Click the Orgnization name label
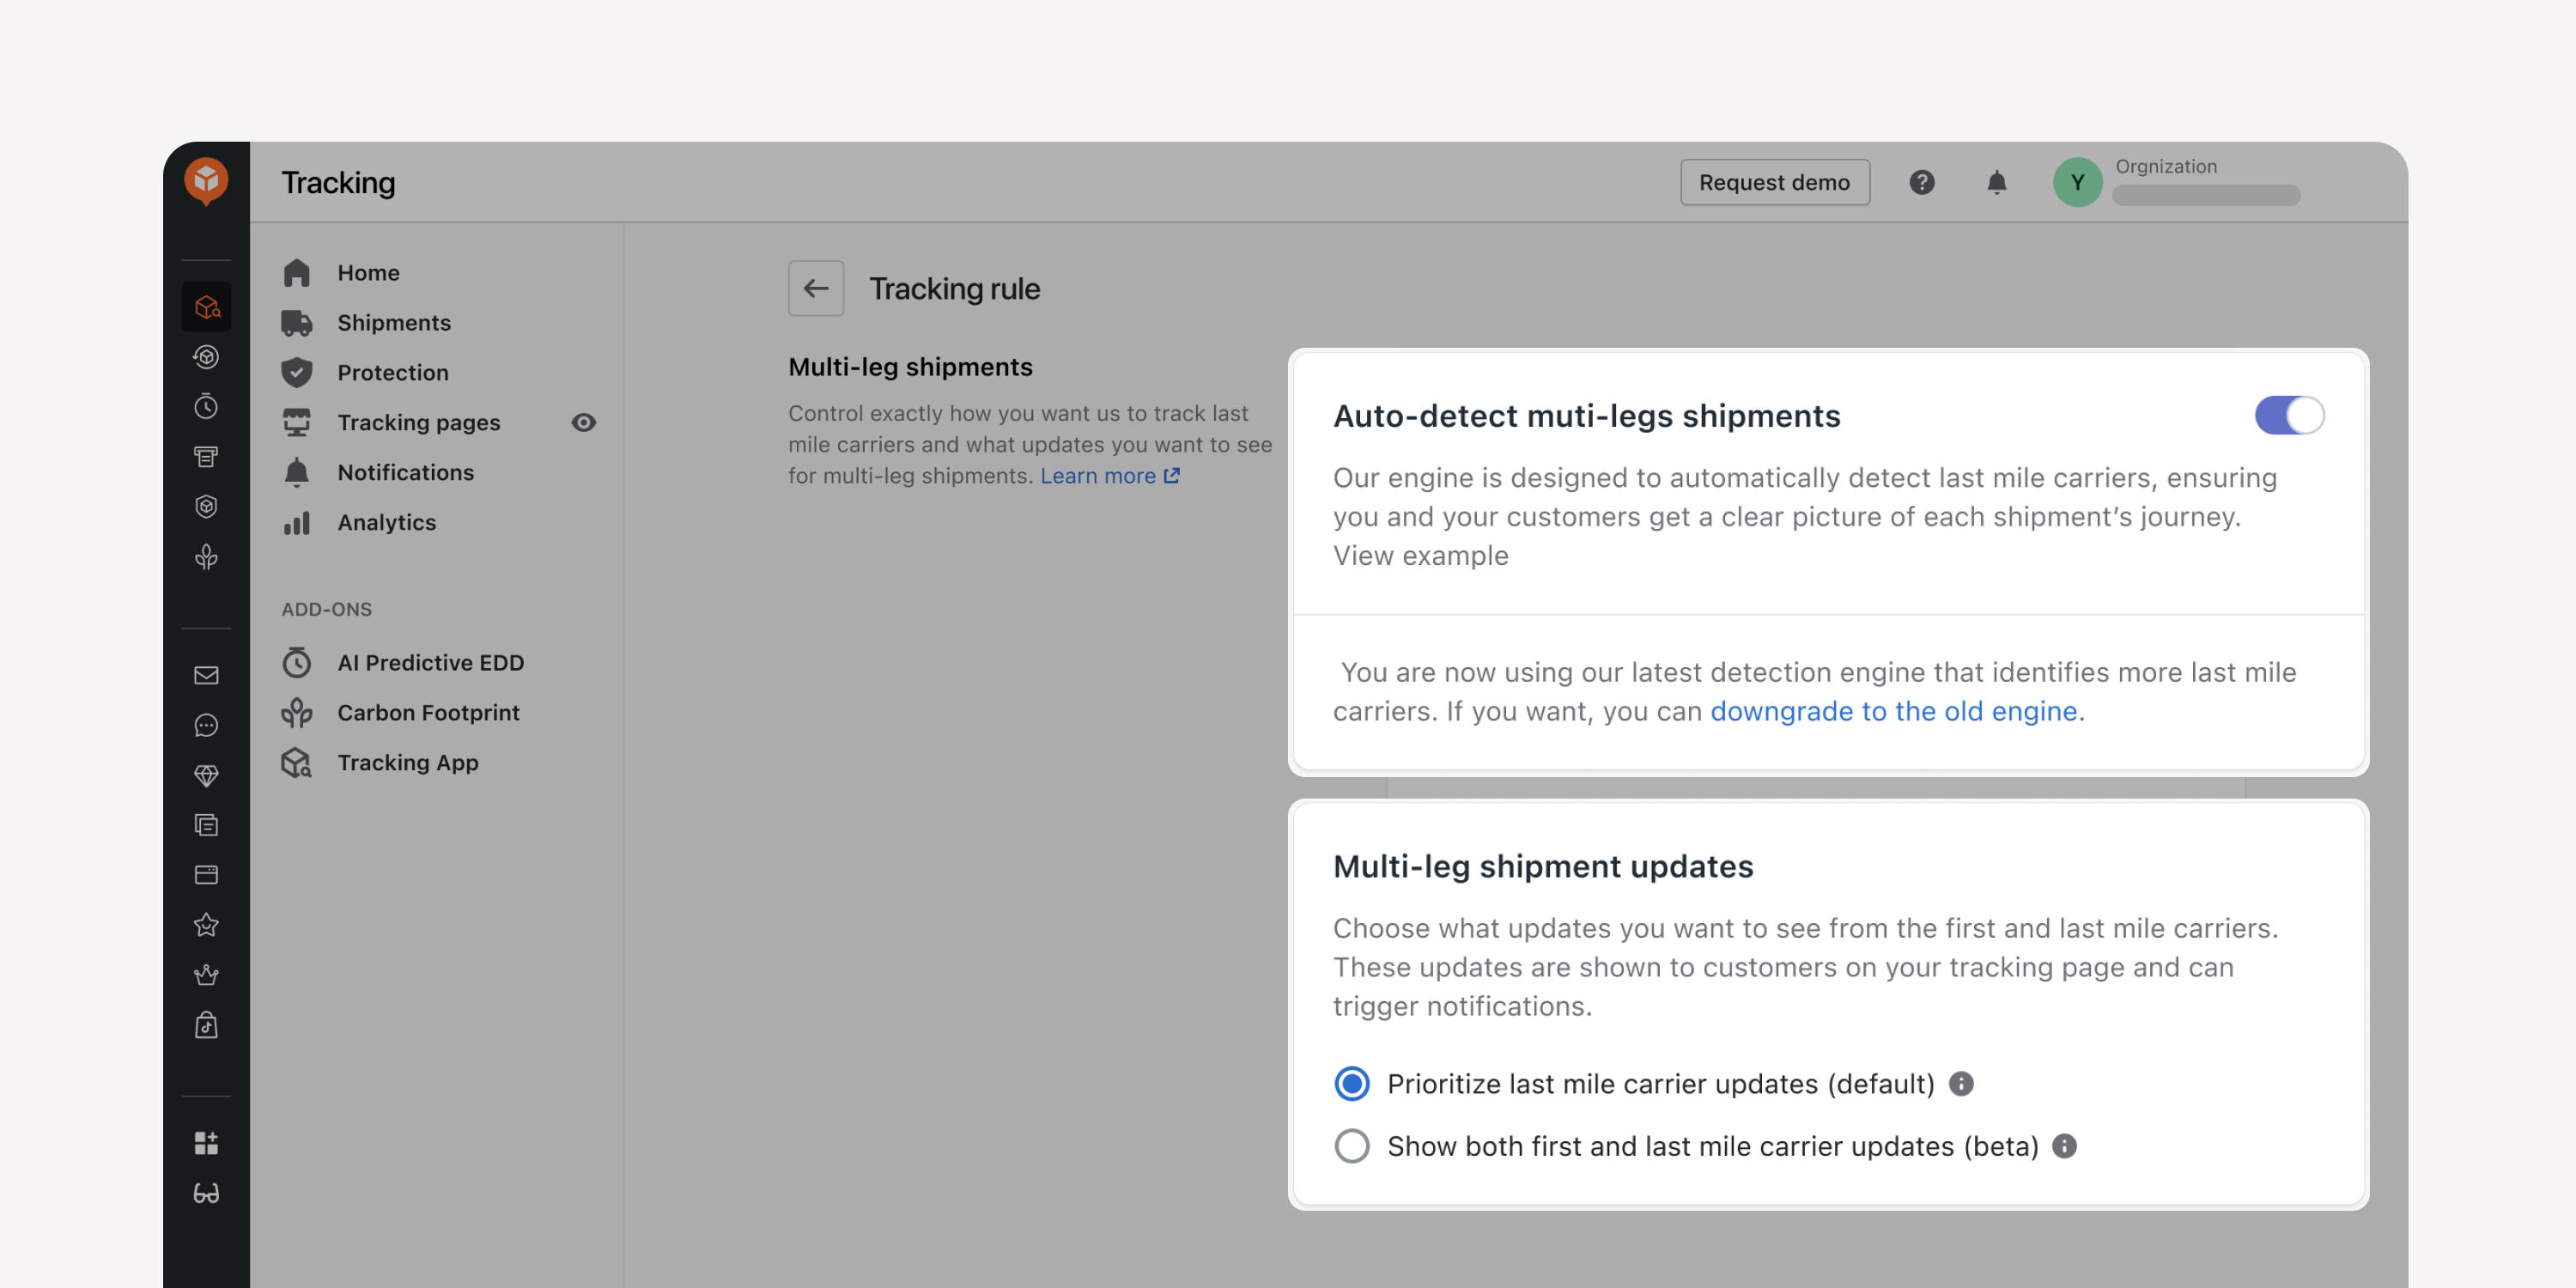The width and height of the screenshot is (2576, 1288). pos(2165,166)
